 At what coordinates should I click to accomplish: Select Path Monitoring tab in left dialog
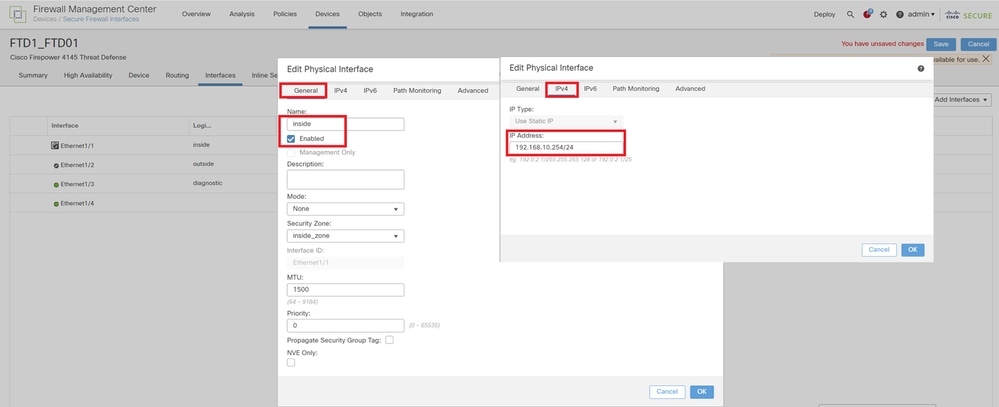tap(417, 90)
